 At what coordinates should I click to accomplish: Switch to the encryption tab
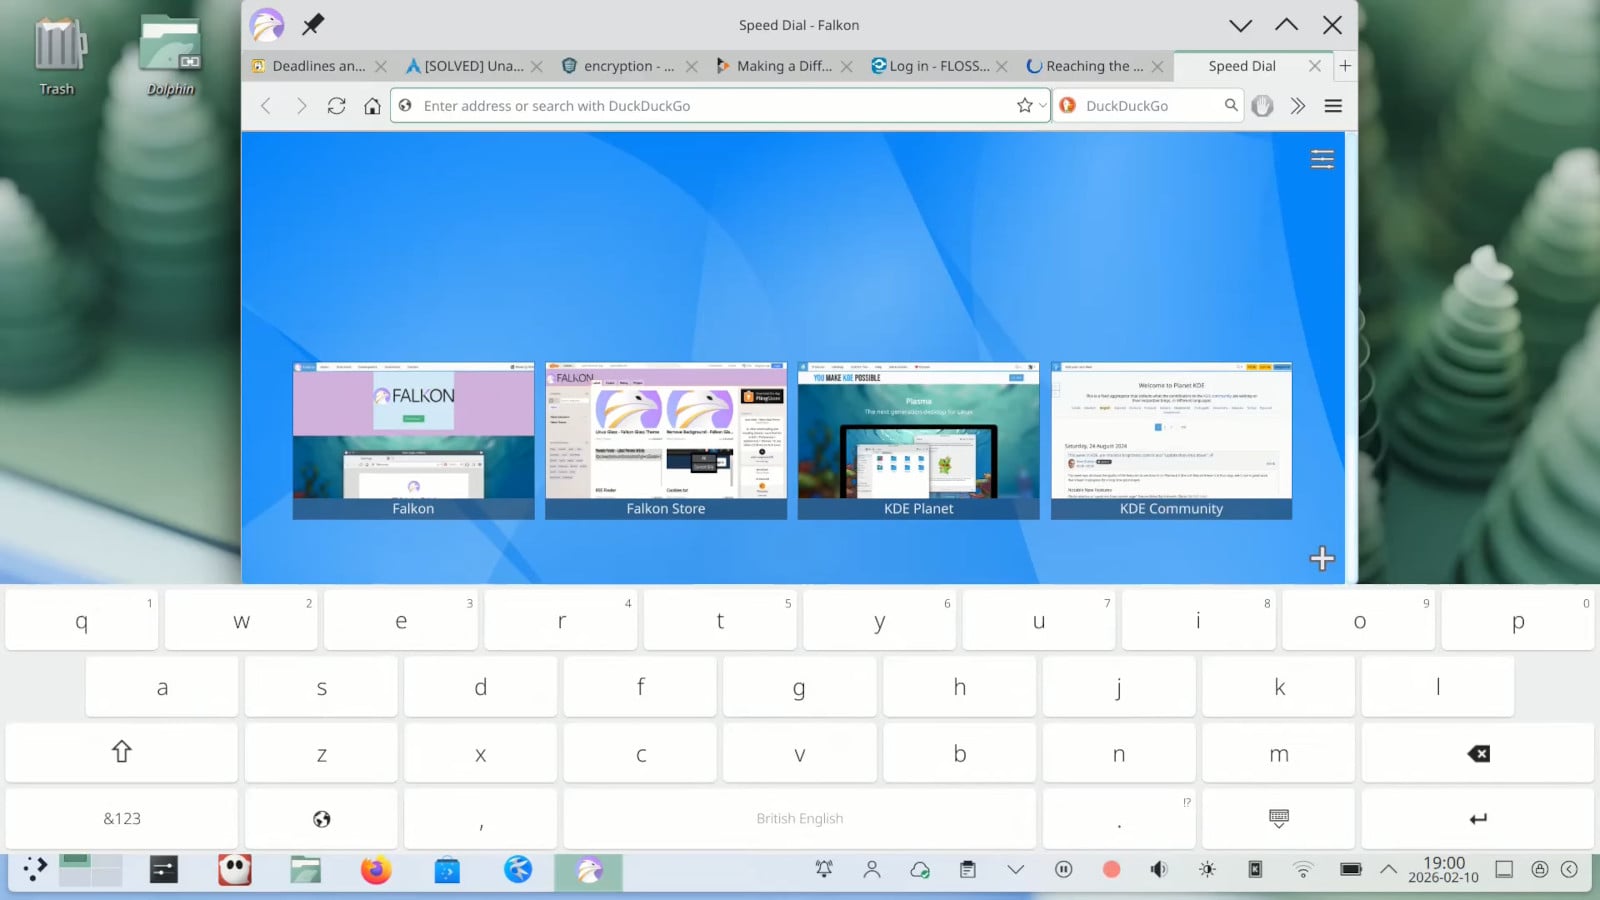tap(620, 66)
